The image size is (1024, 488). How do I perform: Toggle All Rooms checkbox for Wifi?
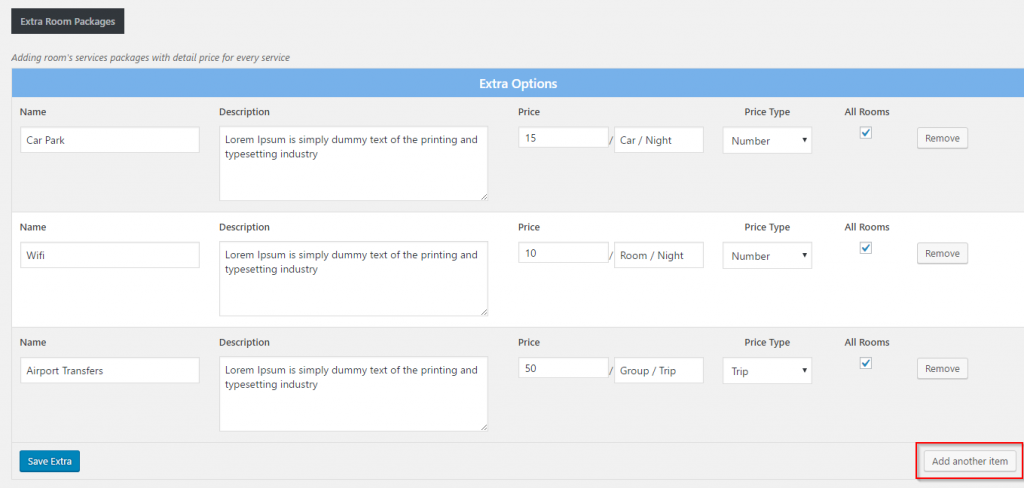pyautogui.click(x=866, y=248)
